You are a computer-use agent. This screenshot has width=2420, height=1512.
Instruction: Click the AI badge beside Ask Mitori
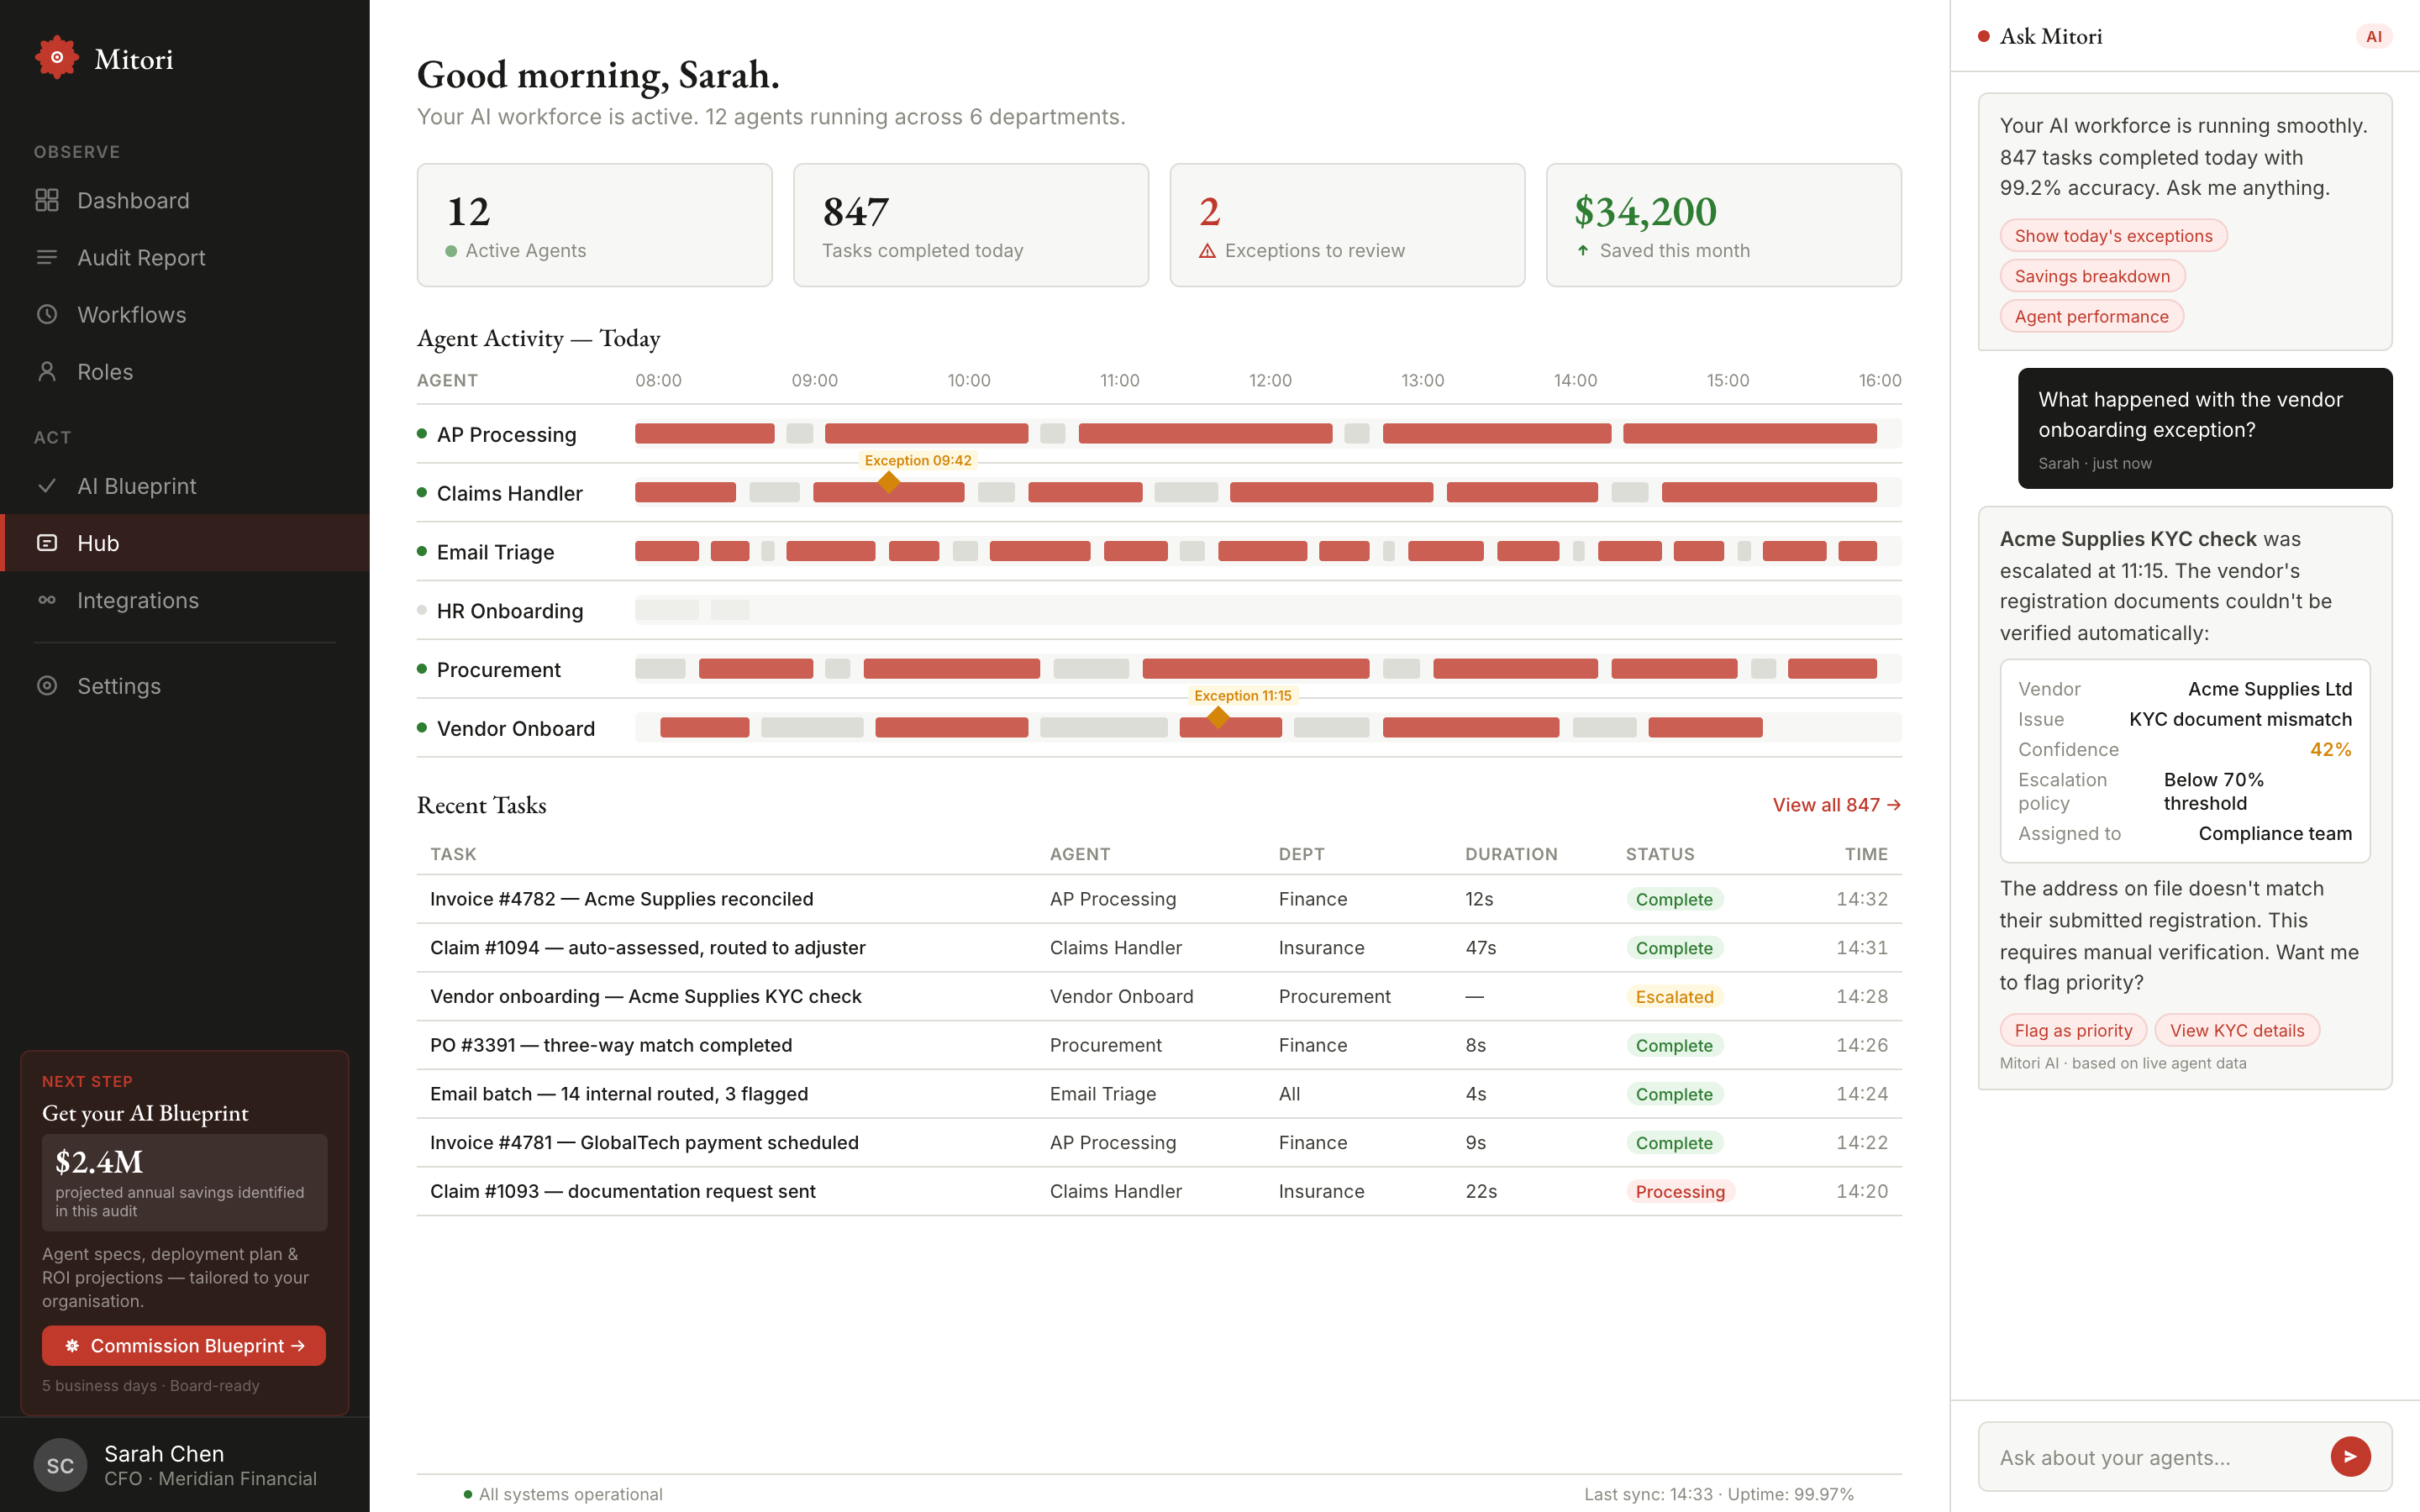[2375, 35]
